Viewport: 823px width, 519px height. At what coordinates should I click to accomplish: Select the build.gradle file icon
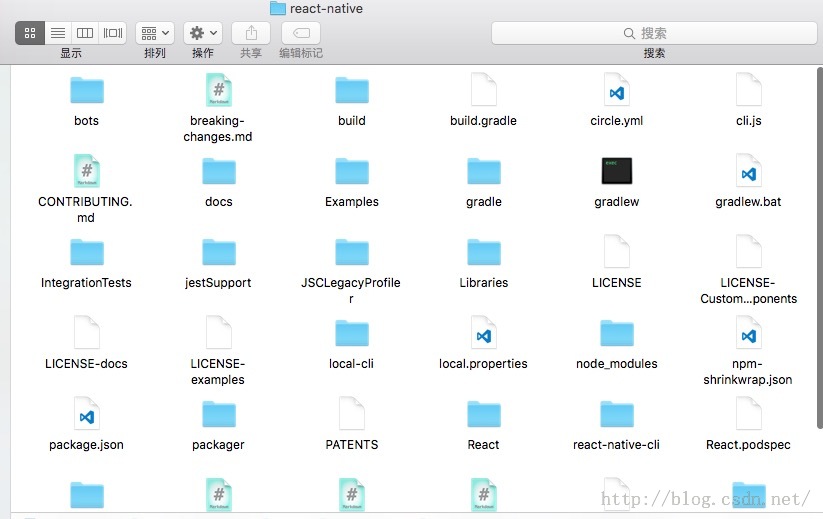[x=484, y=90]
